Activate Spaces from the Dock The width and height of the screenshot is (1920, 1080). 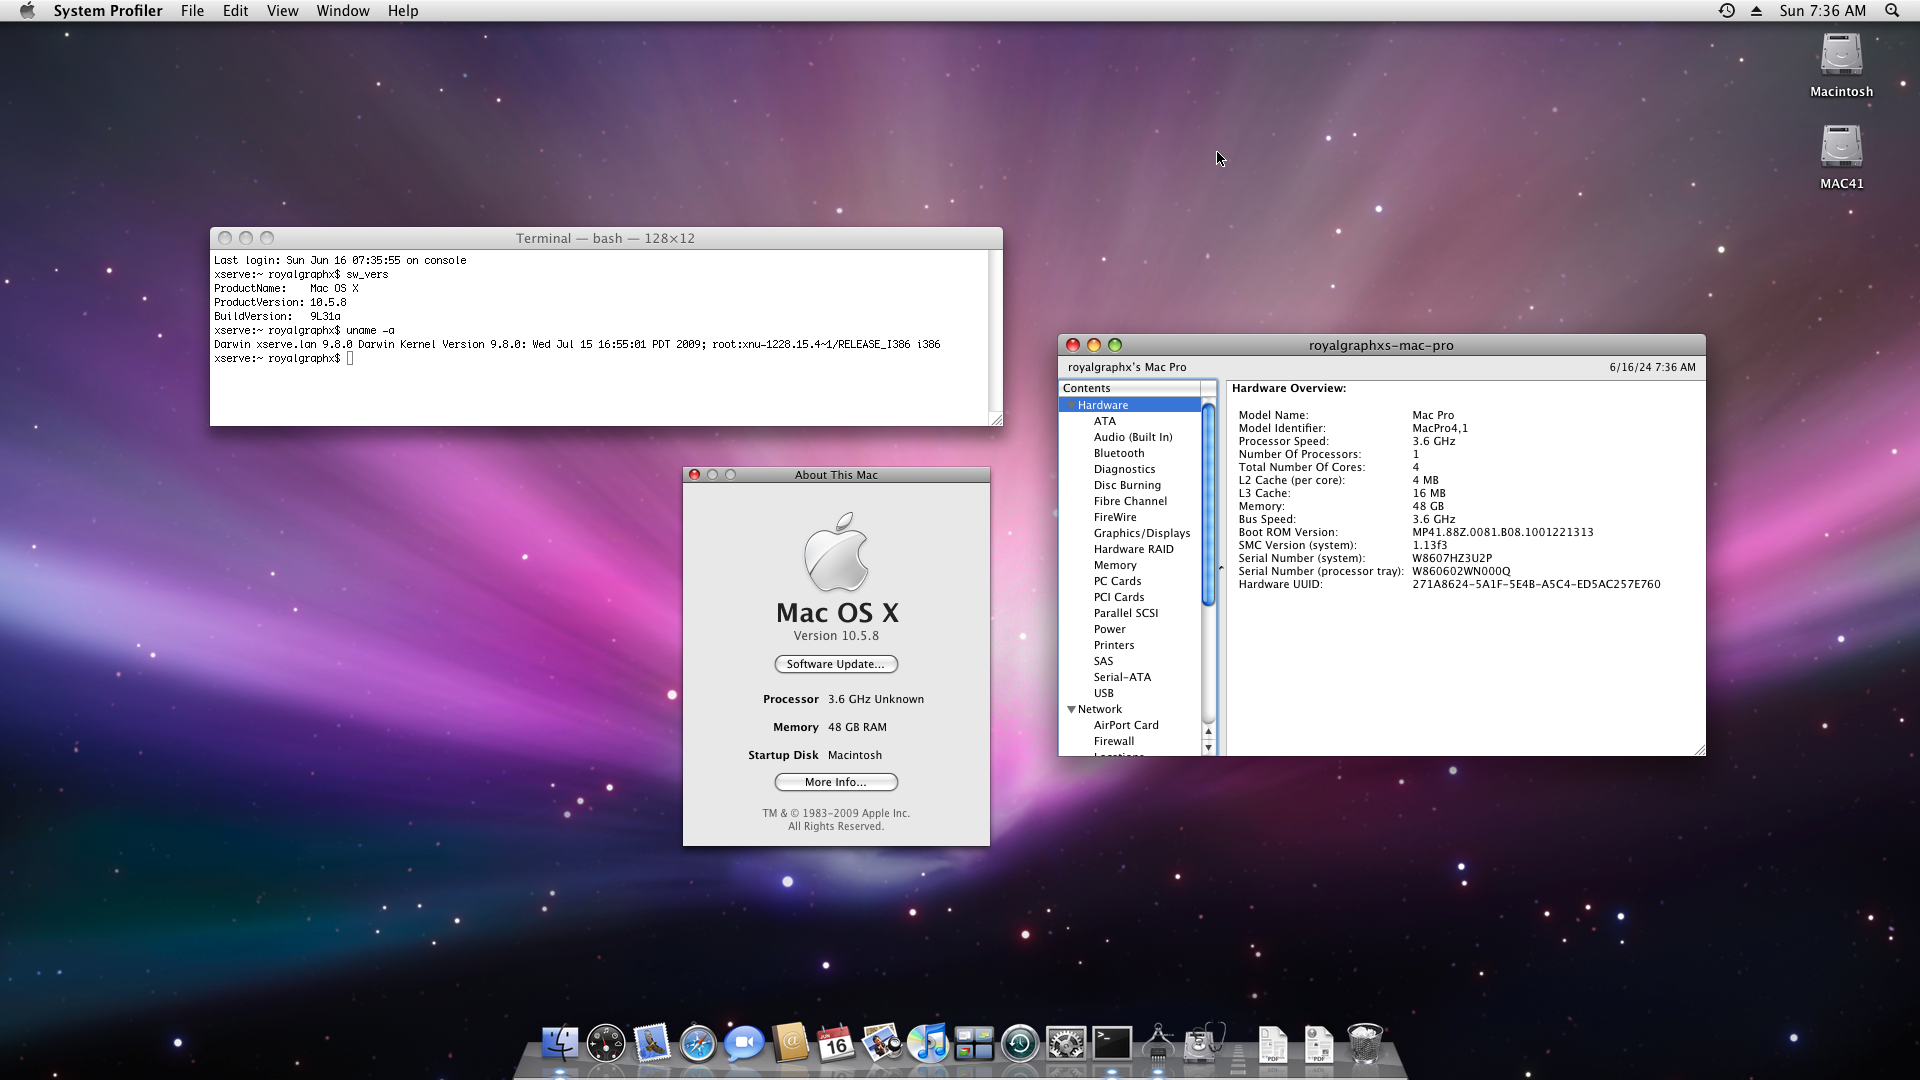pyautogui.click(x=974, y=1044)
